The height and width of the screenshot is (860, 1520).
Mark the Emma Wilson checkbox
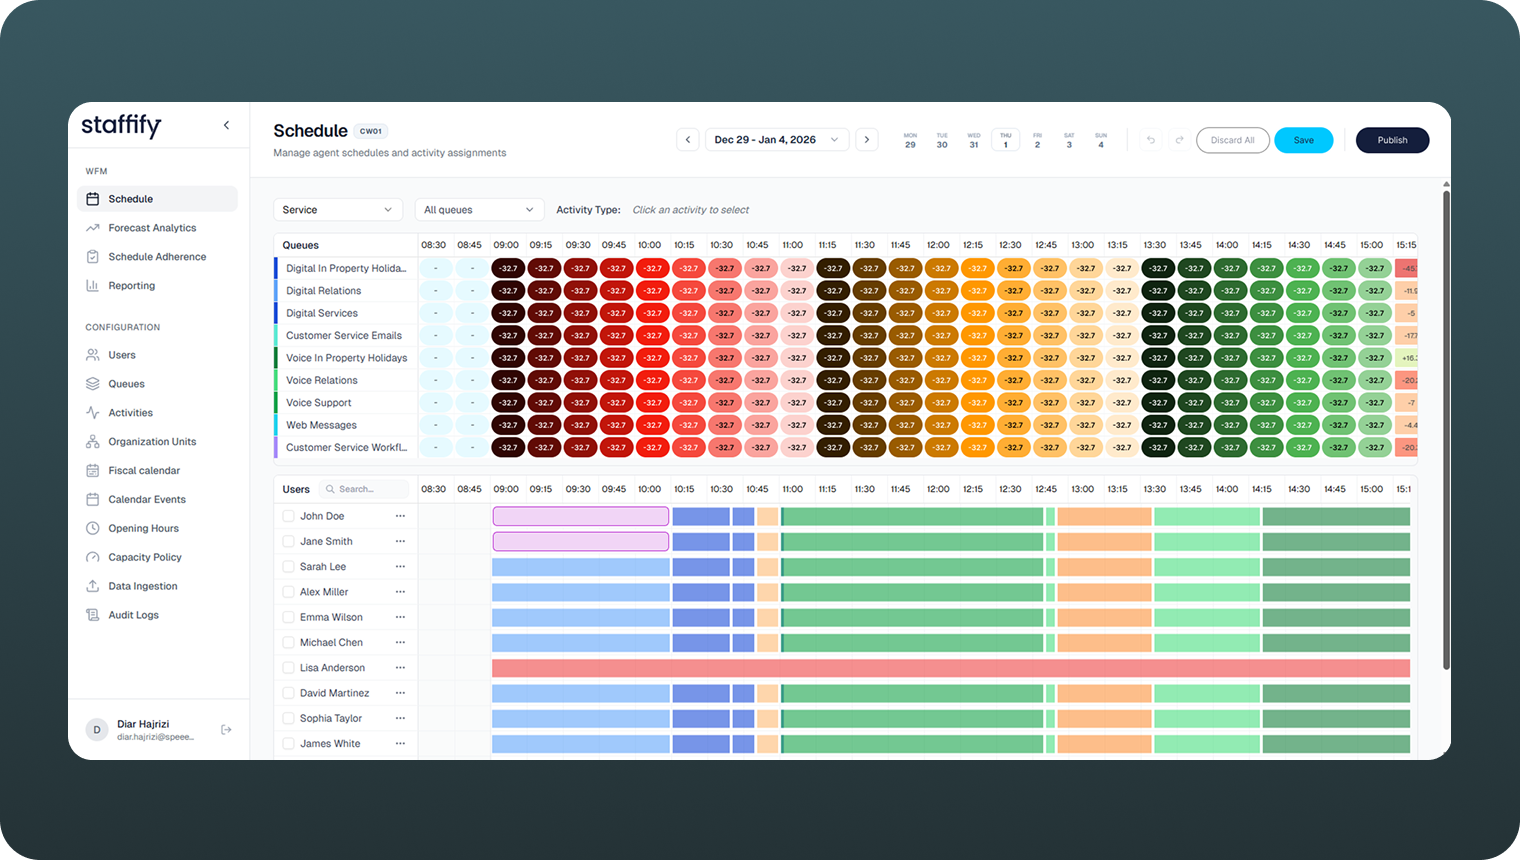tap(288, 617)
